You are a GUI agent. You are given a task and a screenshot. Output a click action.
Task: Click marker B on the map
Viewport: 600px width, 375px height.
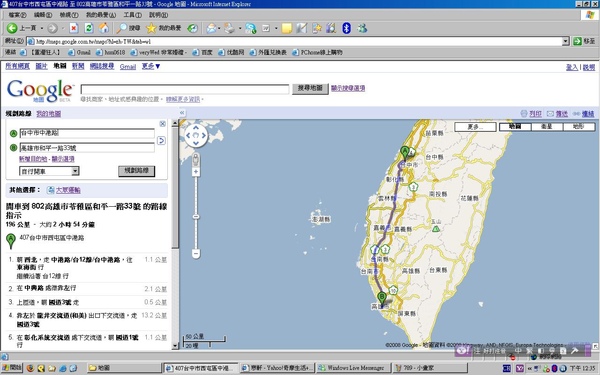(x=382, y=298)
